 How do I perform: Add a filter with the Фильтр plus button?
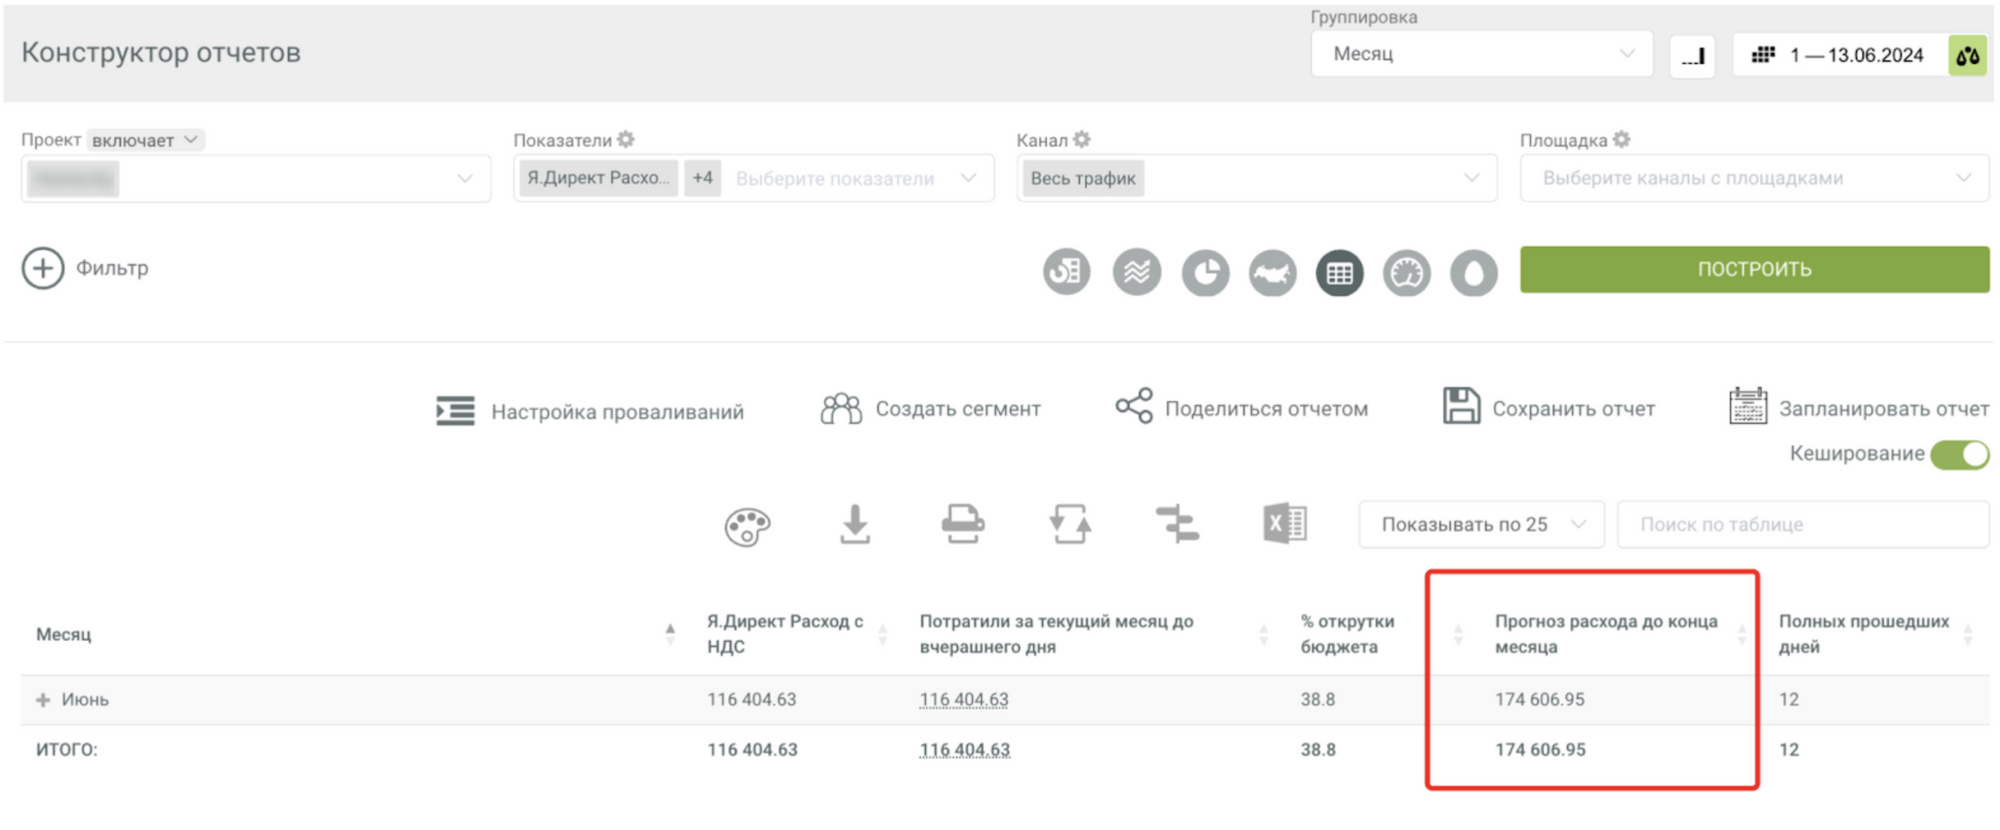coord(43,268)
